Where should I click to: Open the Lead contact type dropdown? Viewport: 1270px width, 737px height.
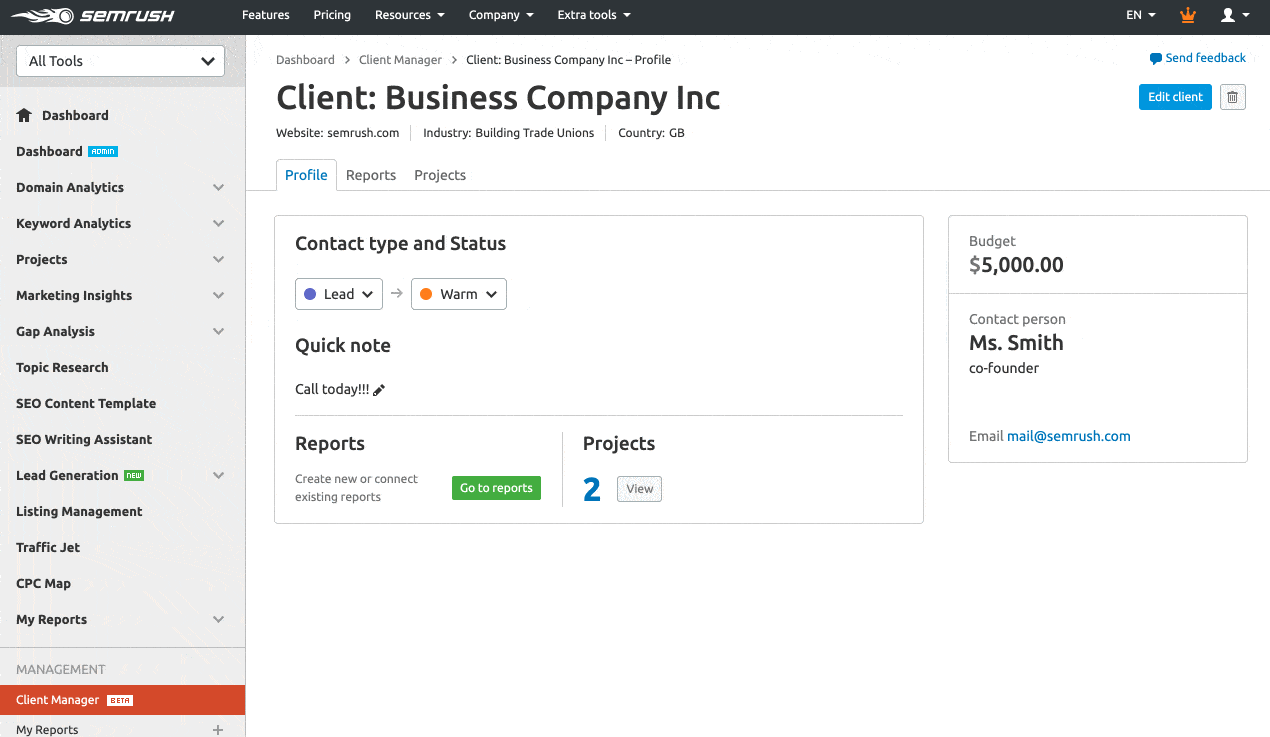point(339,294)
